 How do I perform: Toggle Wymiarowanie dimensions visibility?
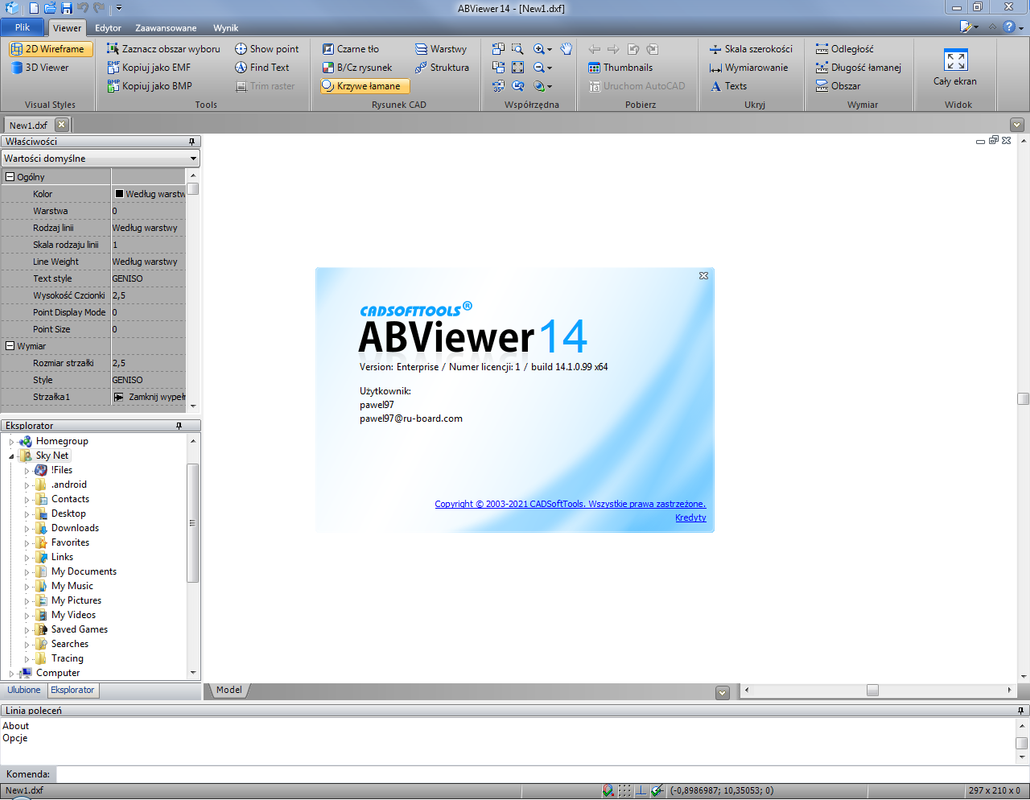tap(748, 67)
